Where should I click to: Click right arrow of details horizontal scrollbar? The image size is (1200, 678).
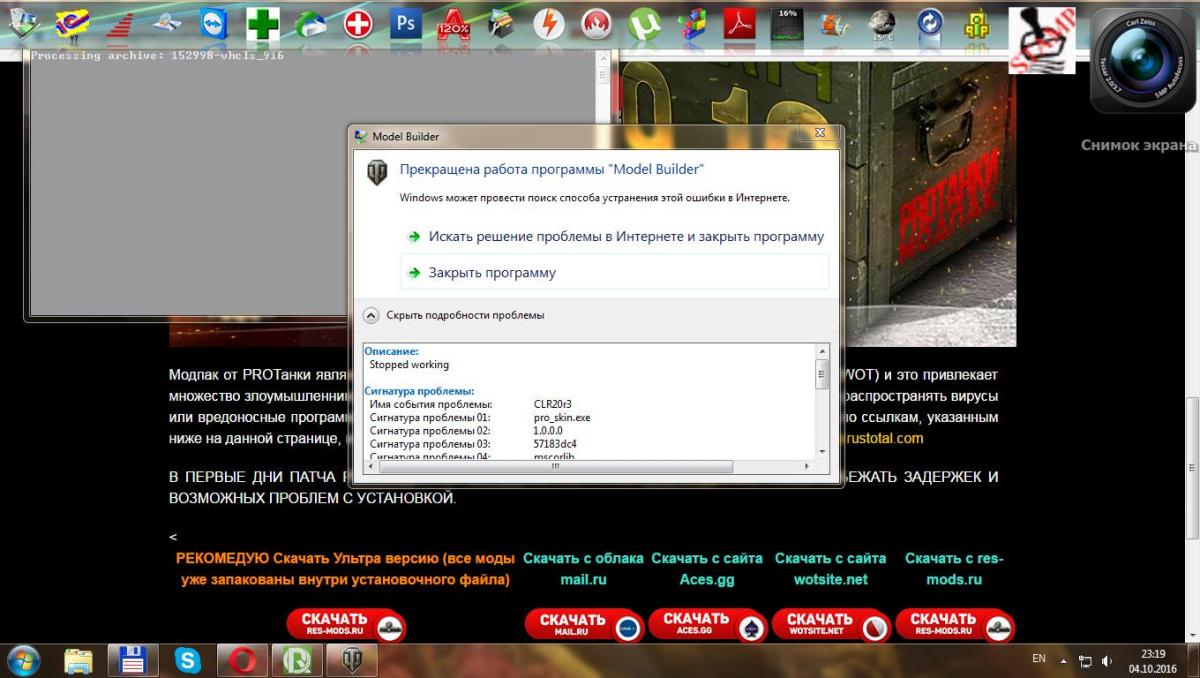pos(808,466)
